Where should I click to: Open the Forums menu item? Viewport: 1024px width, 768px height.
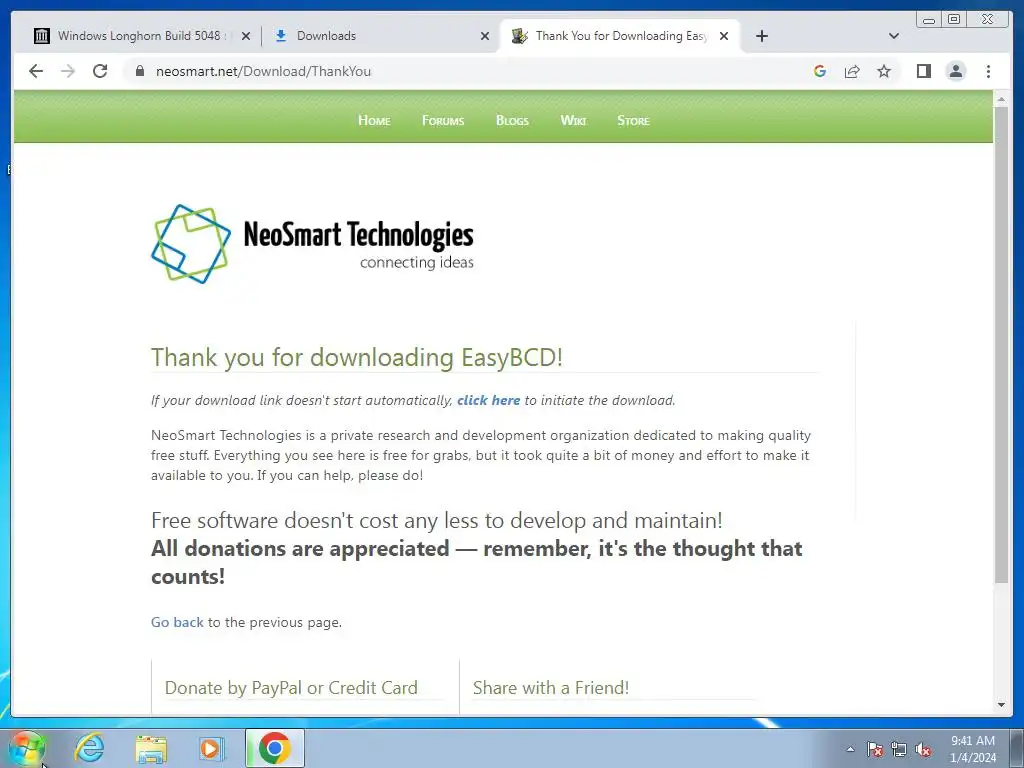[443, 120]
